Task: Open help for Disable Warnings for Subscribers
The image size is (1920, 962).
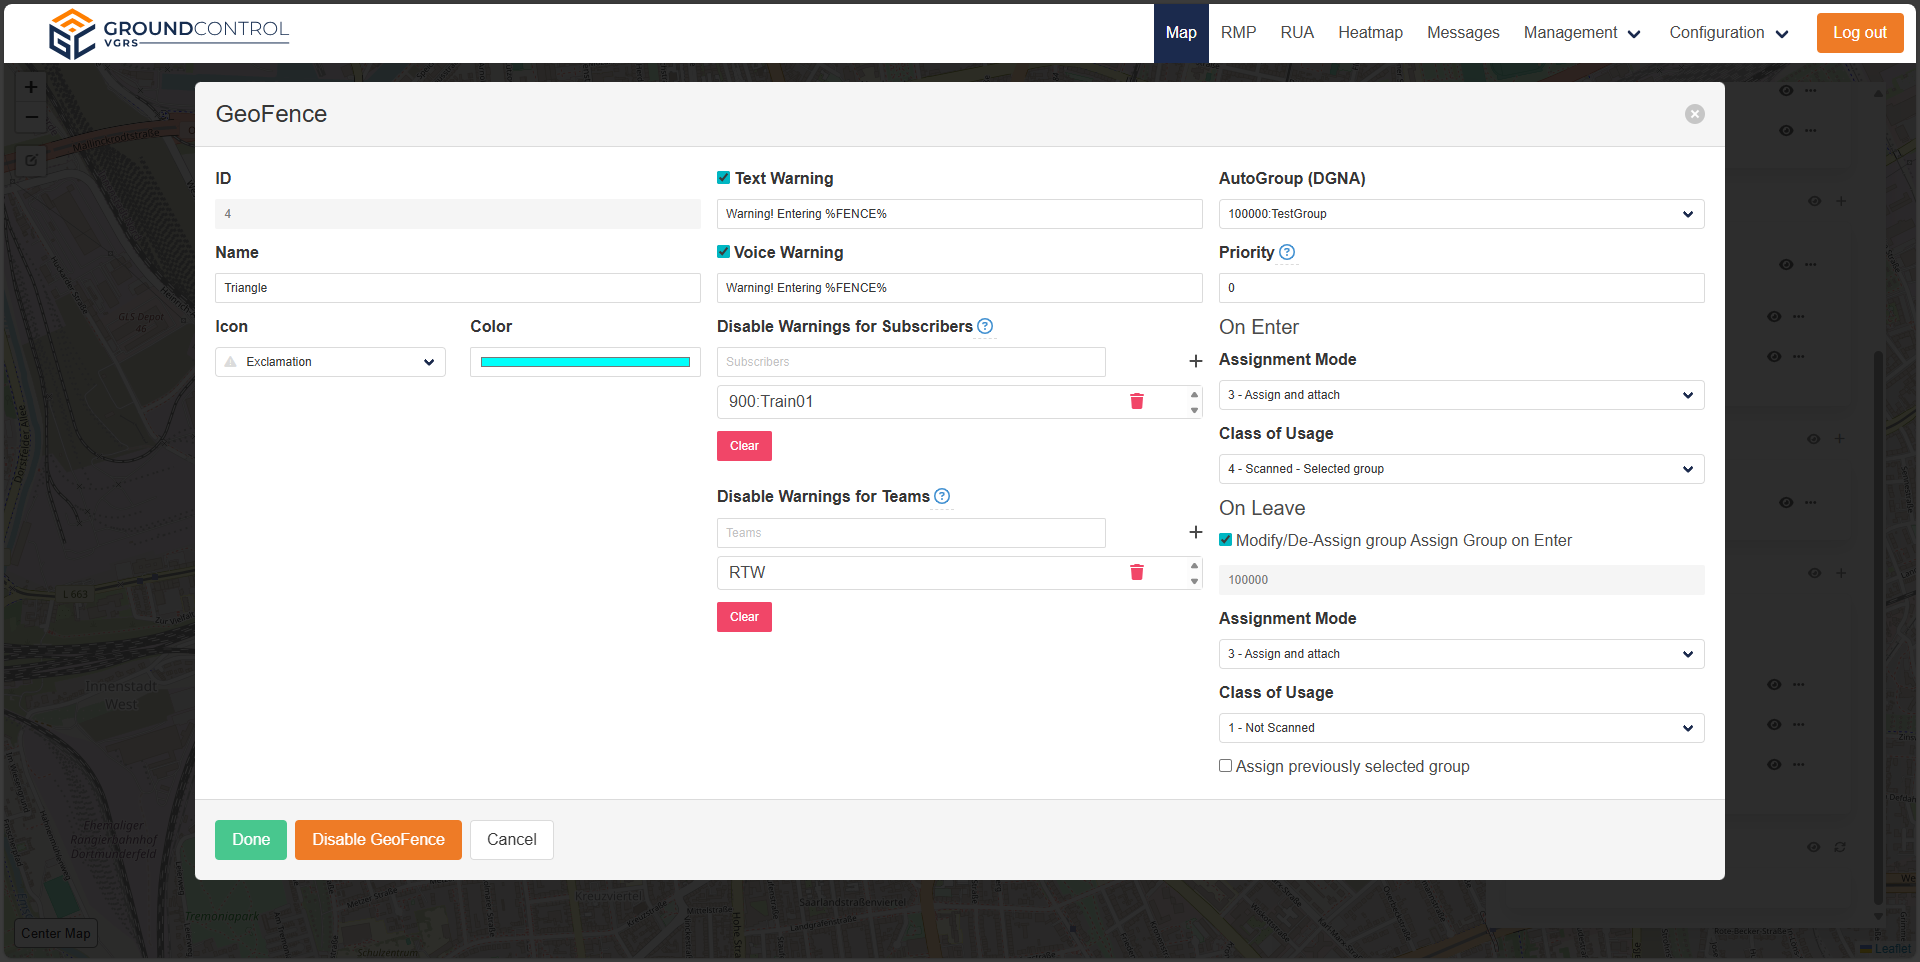Action: click(985, 326)
